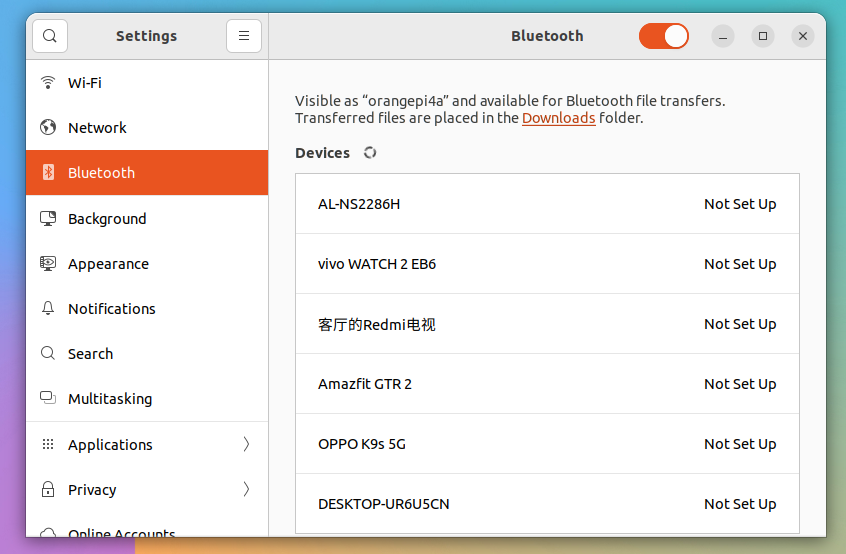
Task: Open the Settings hamburger menu
Action: (x=244, y=36)
